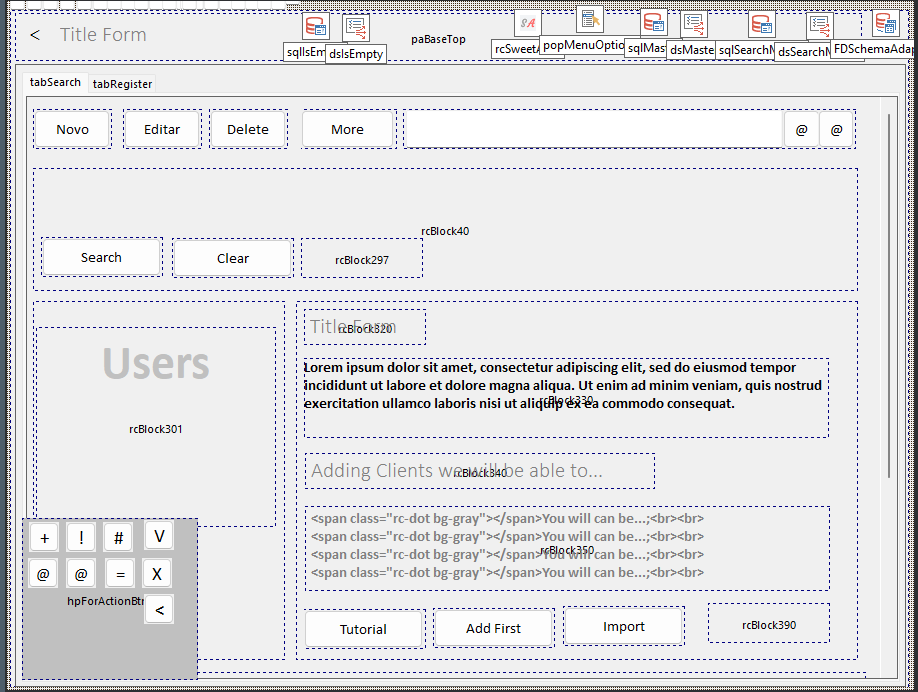Open the More options button

(347, 129)
